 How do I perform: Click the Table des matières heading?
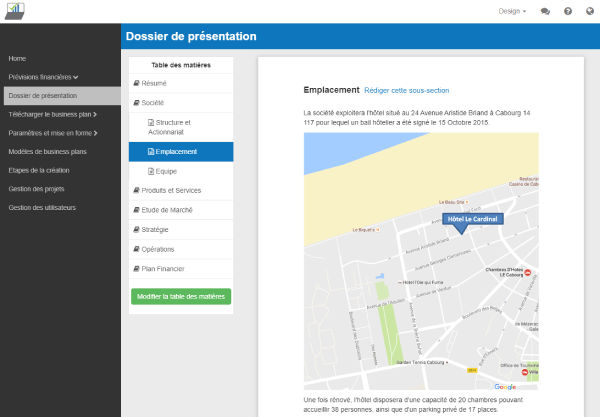[x=181, y=65]
